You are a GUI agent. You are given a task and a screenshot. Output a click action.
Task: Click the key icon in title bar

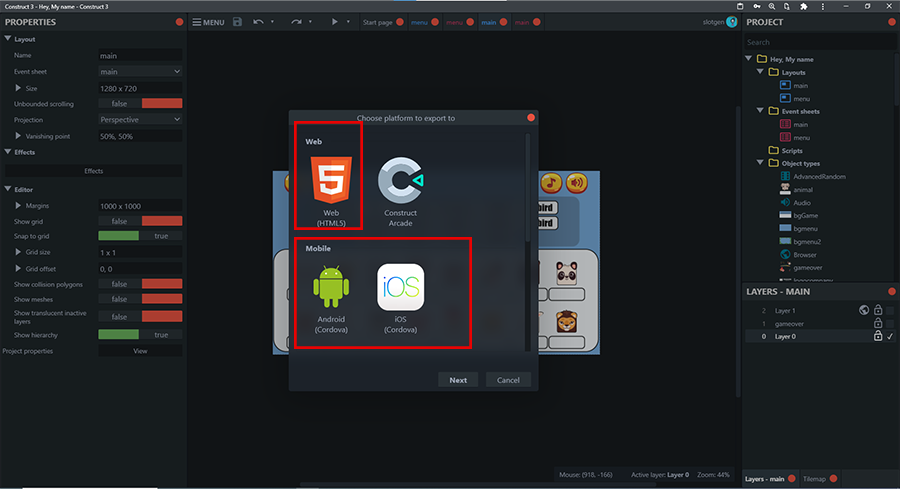coord(757,6)
